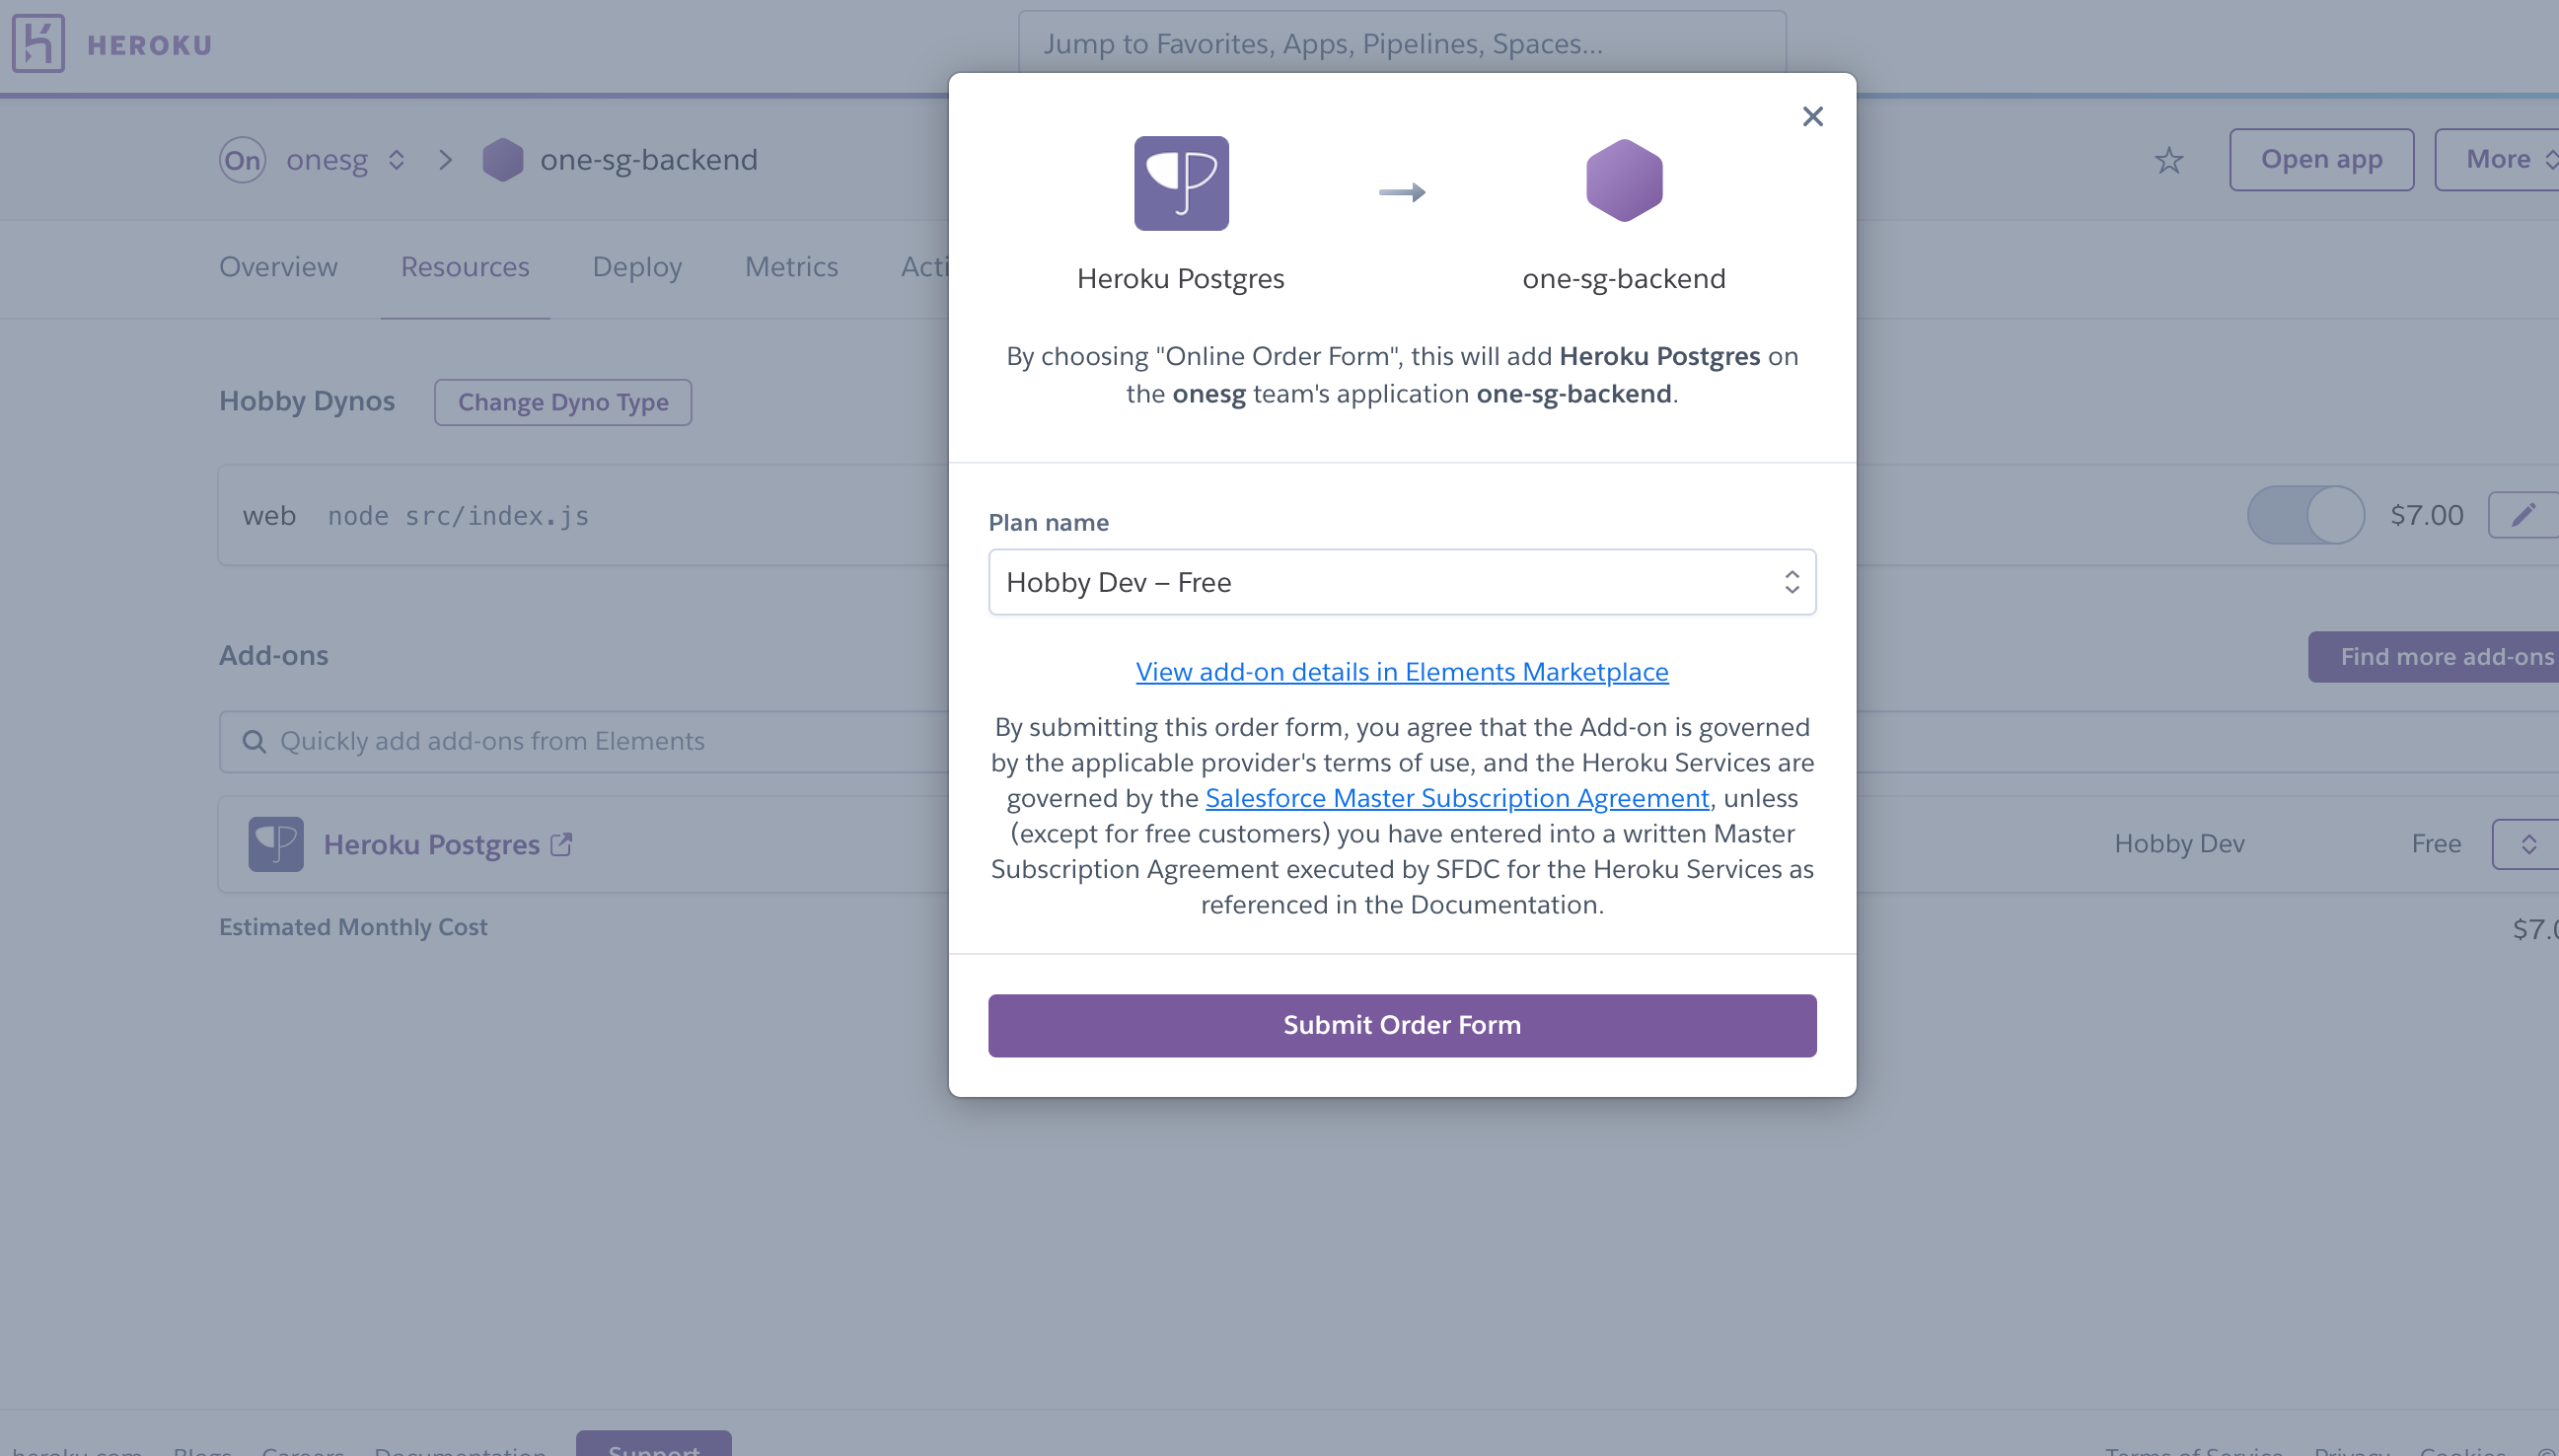
Task: Switch to the Resources tab
Action: [x=464, y=265]
